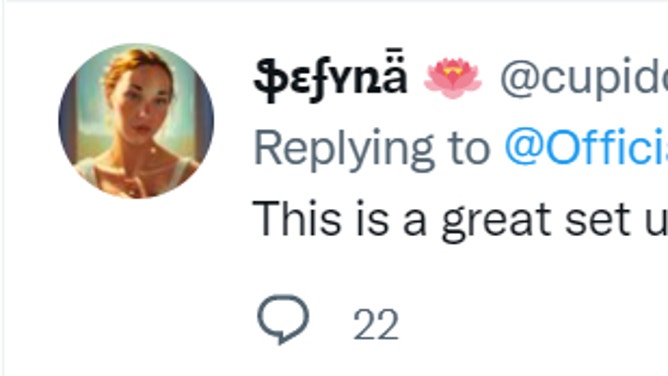668x376 pixels.
Task: Click the word "great" in the tweet
Action: (496, 221)
